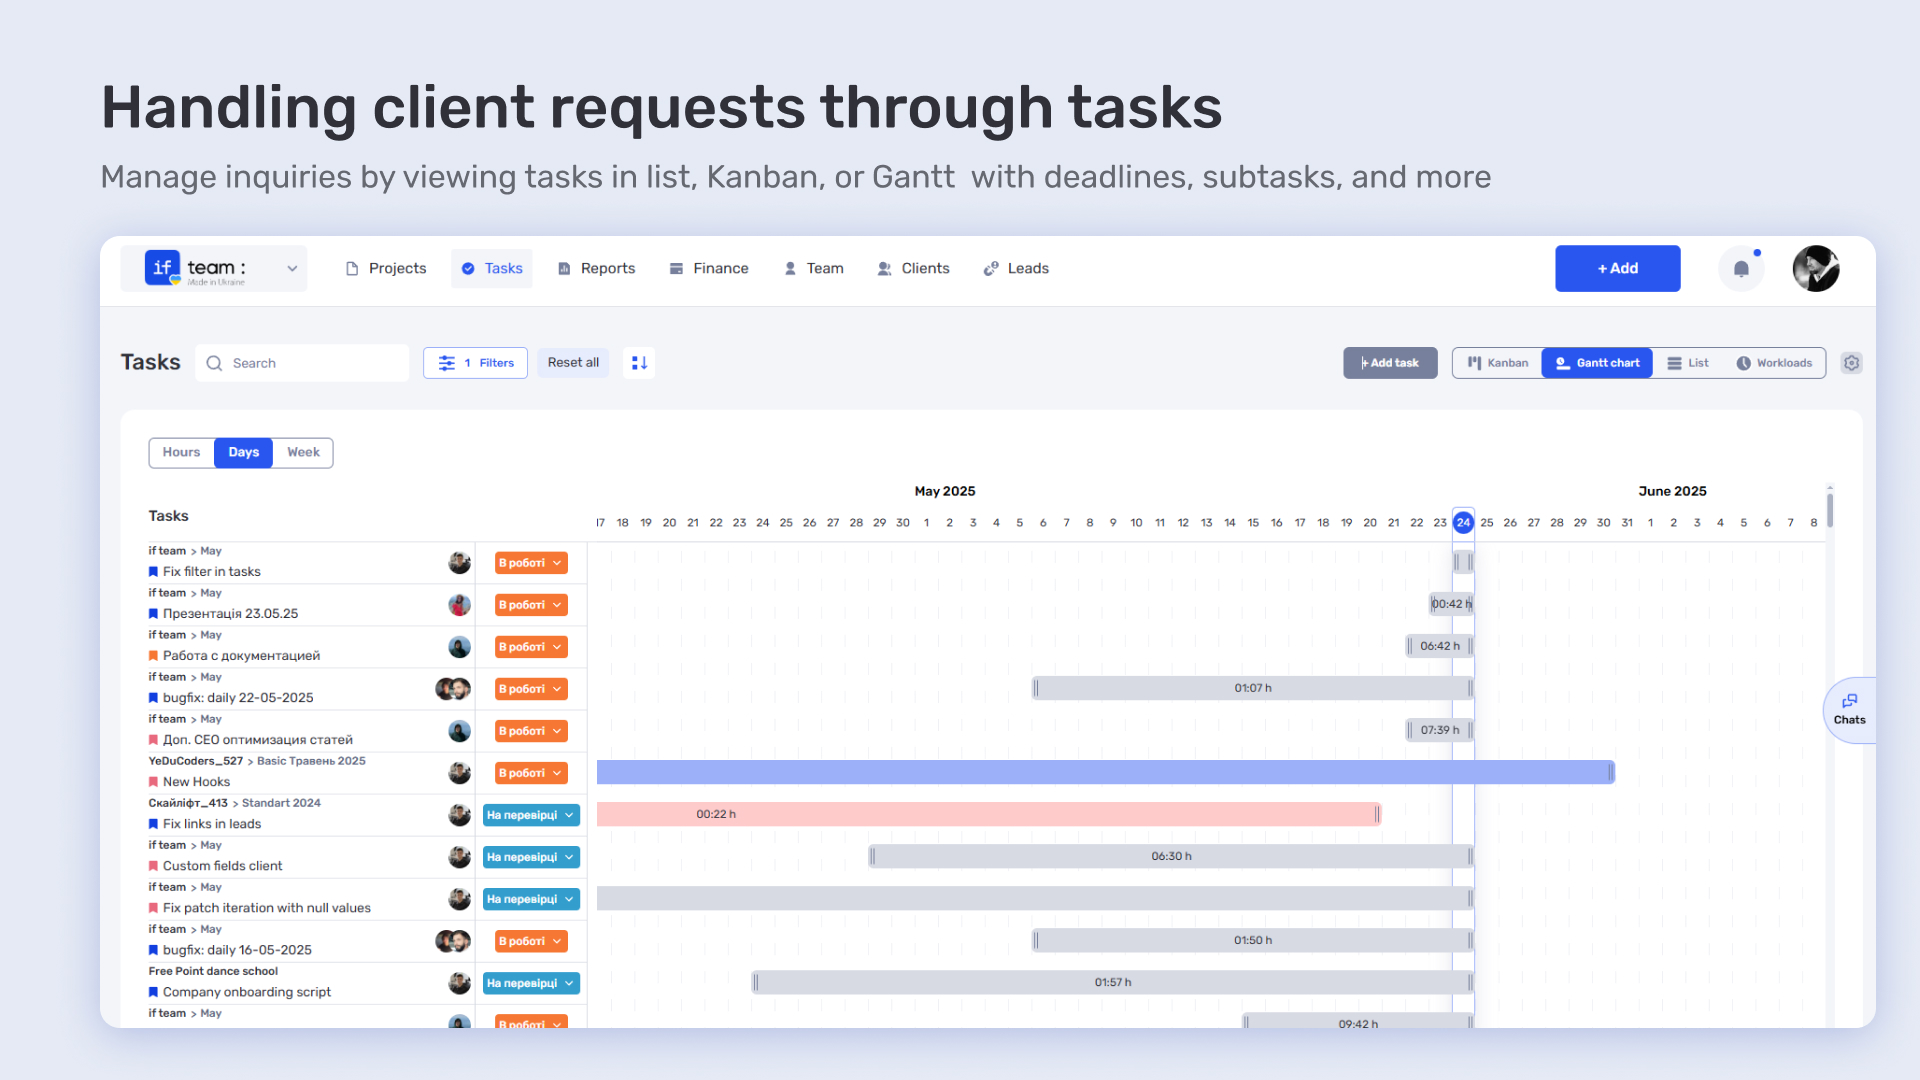Switch to the Kanban view tab
This screenshot has width=1920, height=1080.
pyautogui.click(x=1498, y=363)
